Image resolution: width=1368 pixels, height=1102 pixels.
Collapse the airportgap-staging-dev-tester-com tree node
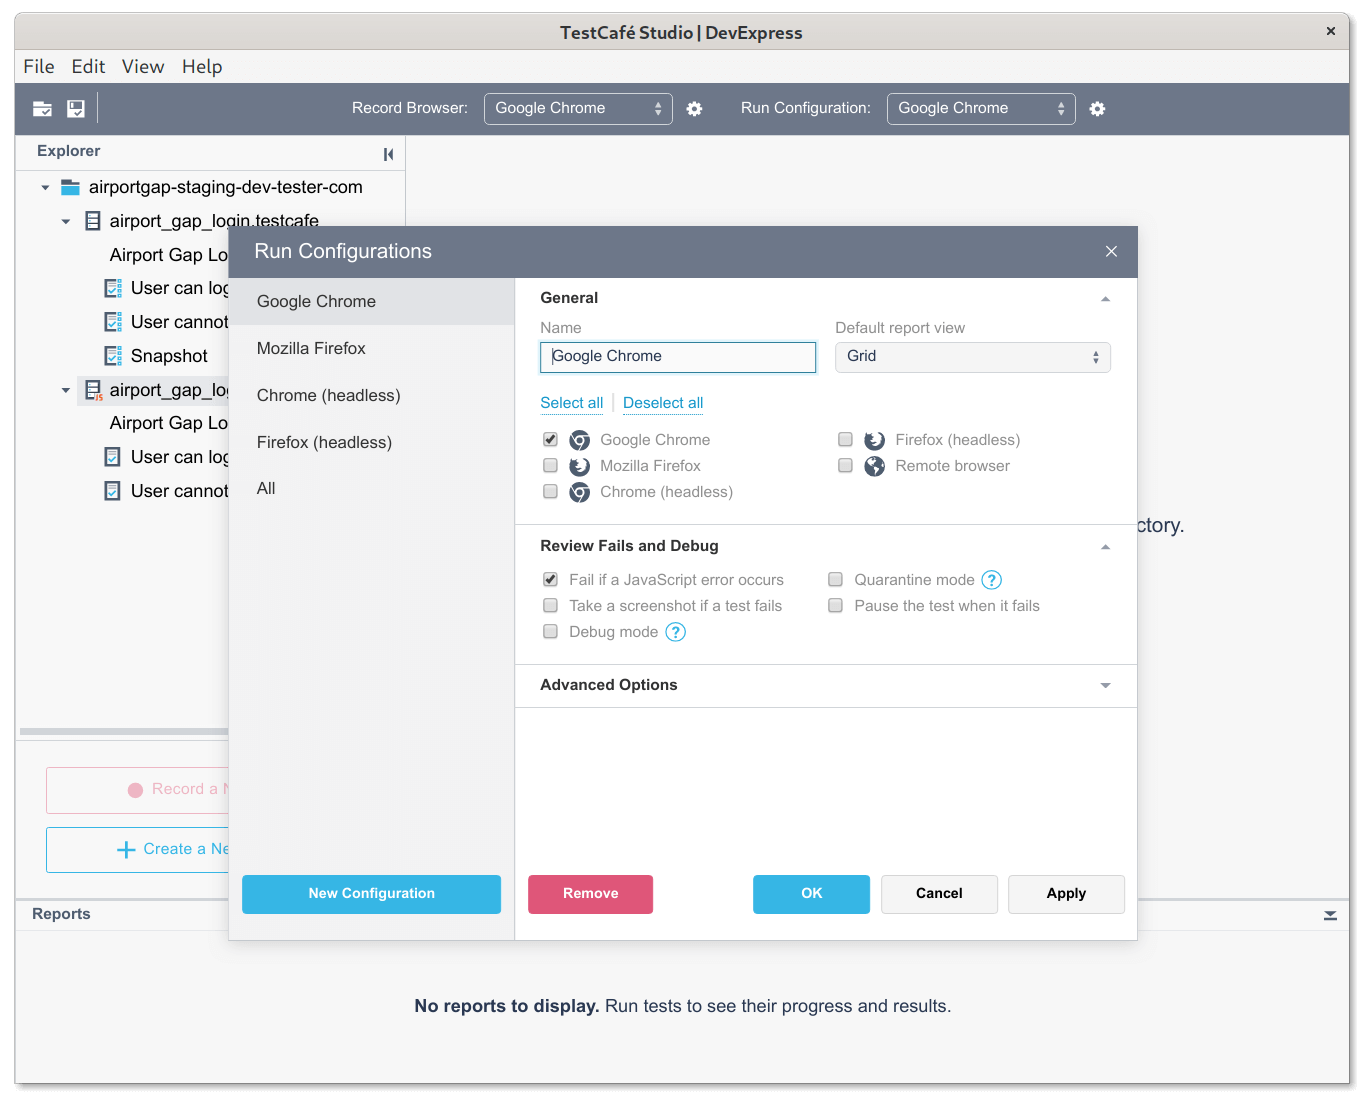[45, 188]
